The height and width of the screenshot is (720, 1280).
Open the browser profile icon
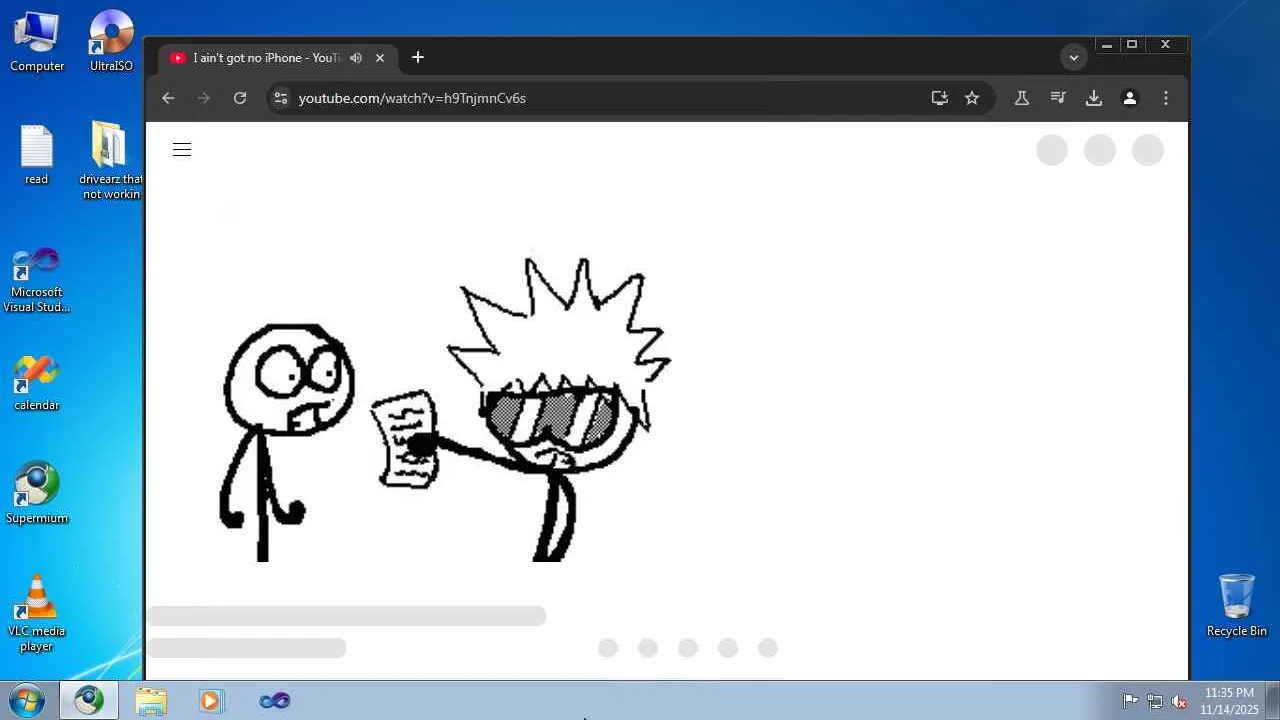tap(1130, 98)
